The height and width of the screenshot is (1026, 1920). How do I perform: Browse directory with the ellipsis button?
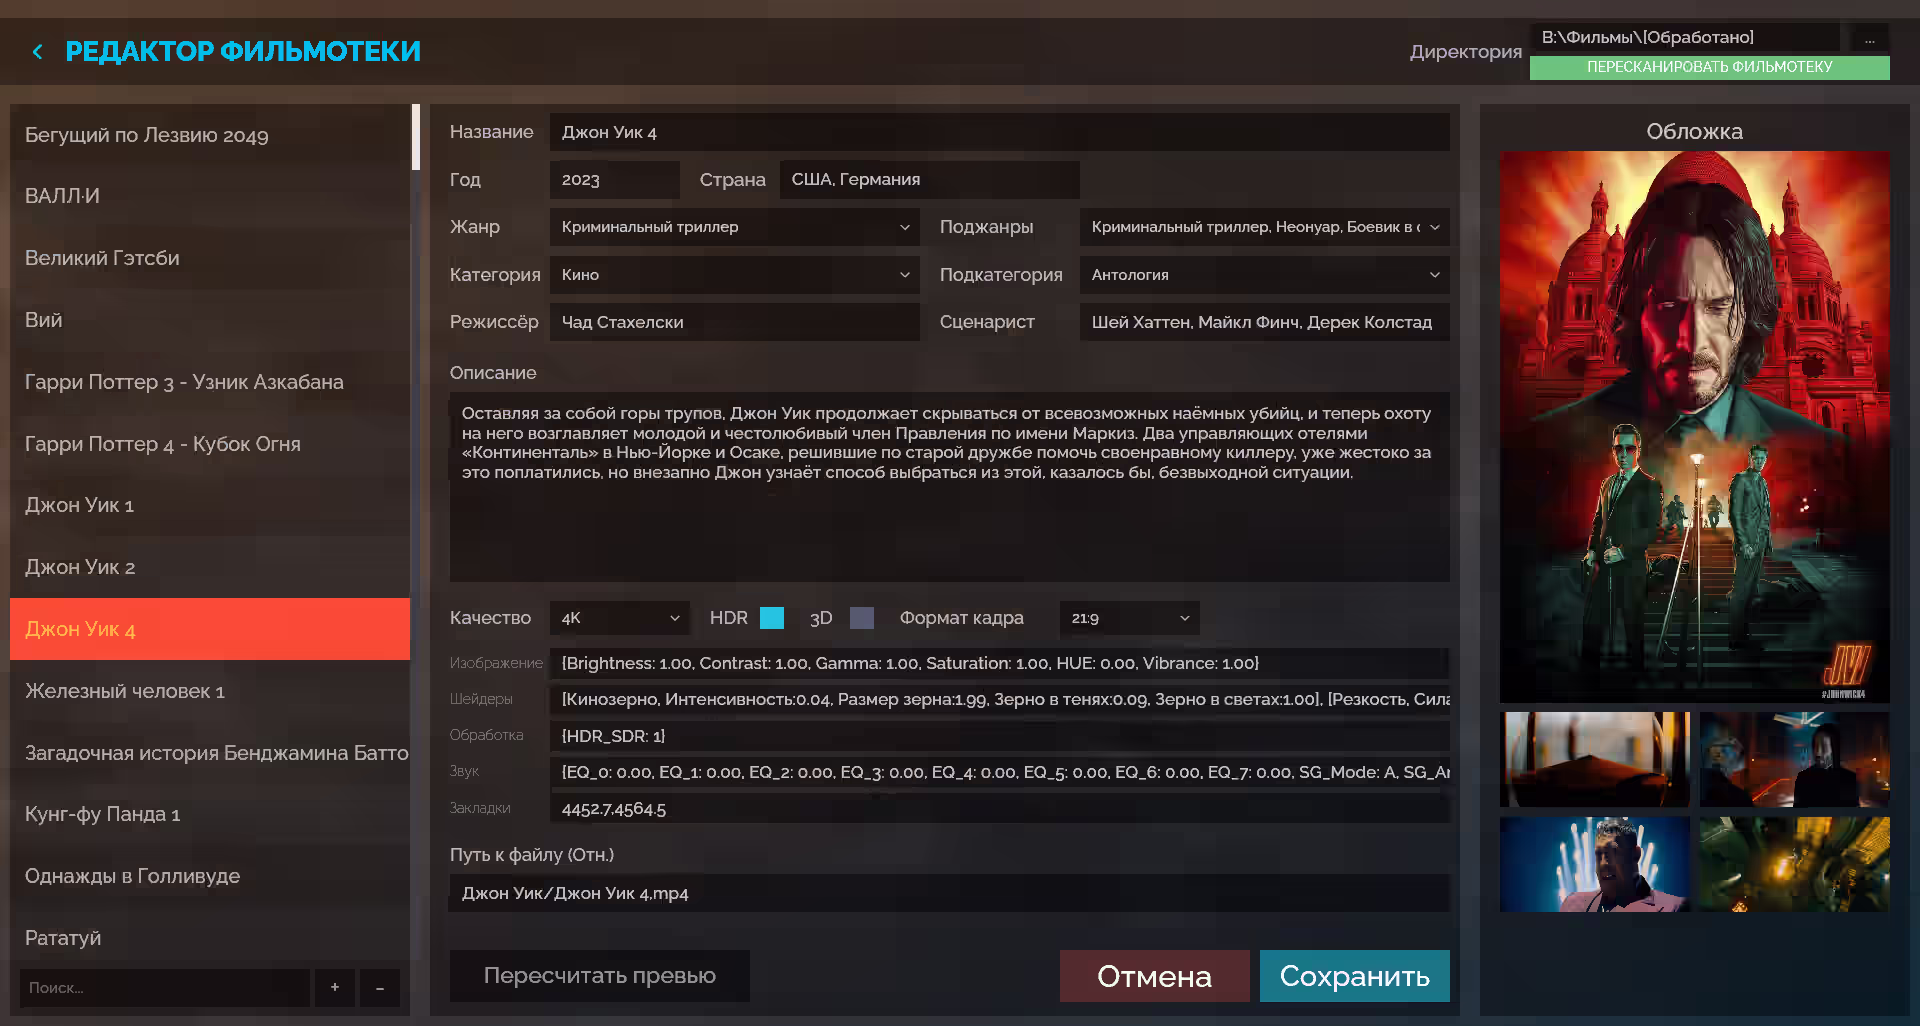[x=1869, y=38]
